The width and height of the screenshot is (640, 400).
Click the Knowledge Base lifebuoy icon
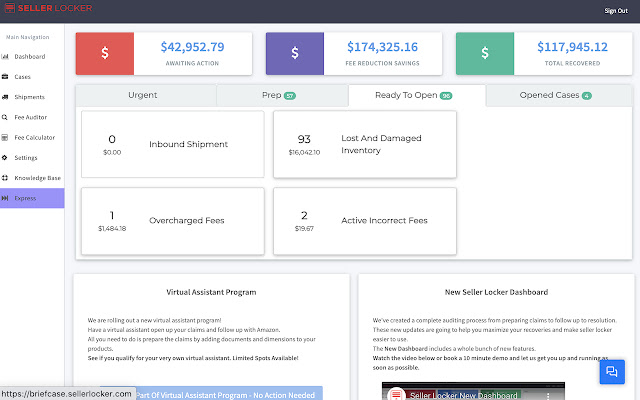click(x=5, y=178)
